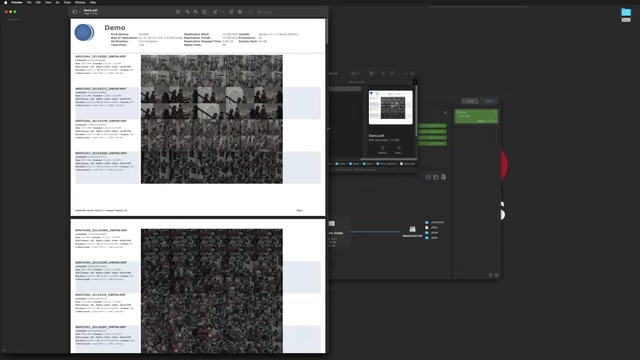Click the blue button in the app header
The height and width of the screenshot is (360, 640).
coord(489,101)
